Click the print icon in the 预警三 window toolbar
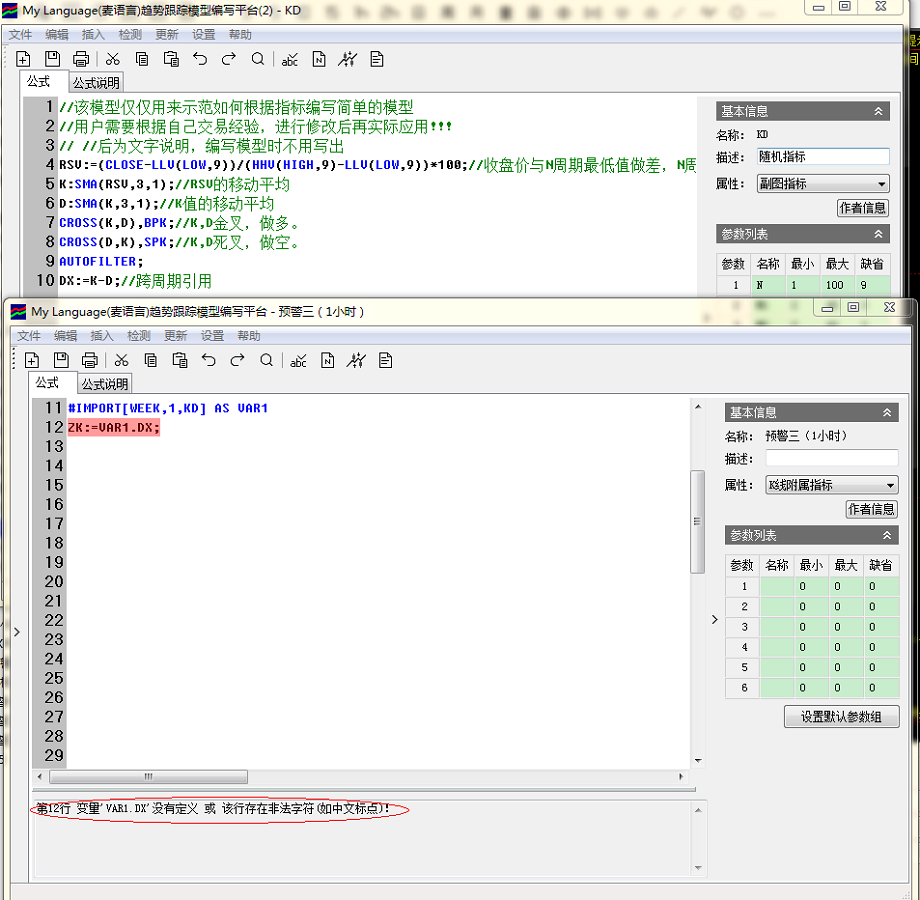Image resolution: width=920 pixels, height=900 pixels. click(x=90, y=360)
